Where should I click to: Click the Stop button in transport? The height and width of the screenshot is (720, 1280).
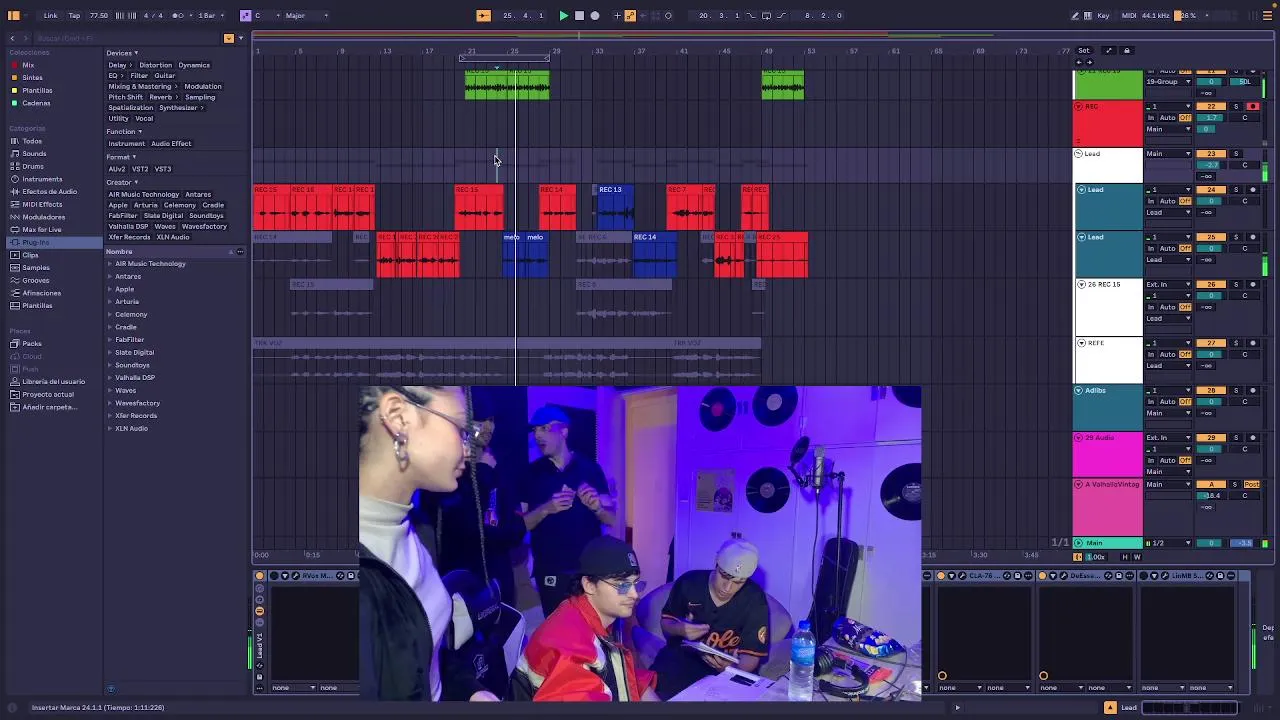point(579,15)
